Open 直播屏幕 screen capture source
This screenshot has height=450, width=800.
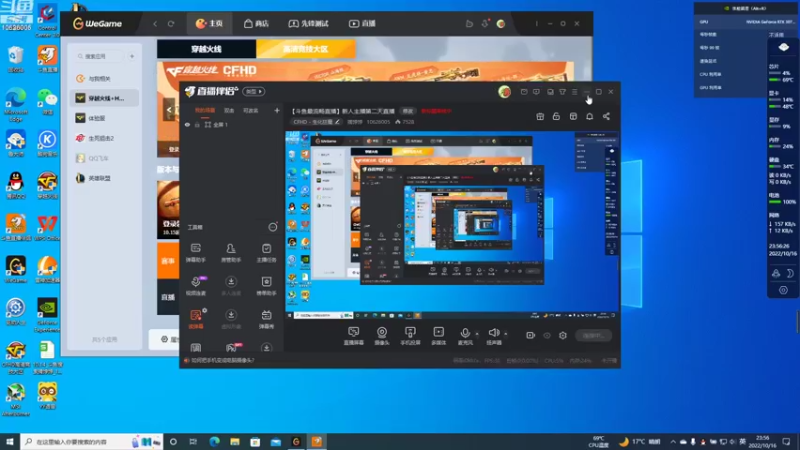[354, 336]
